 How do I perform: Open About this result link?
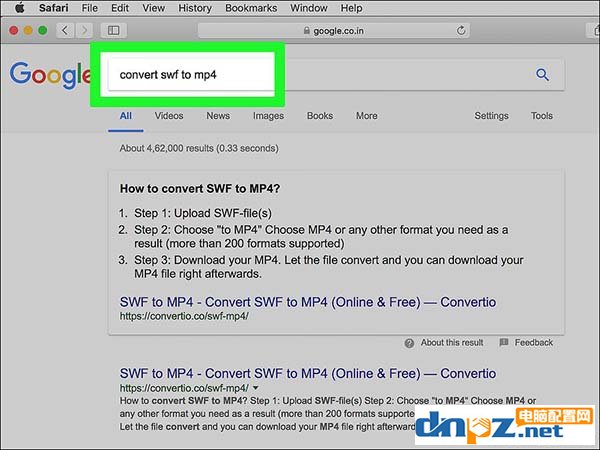click(x=452, y=342)
